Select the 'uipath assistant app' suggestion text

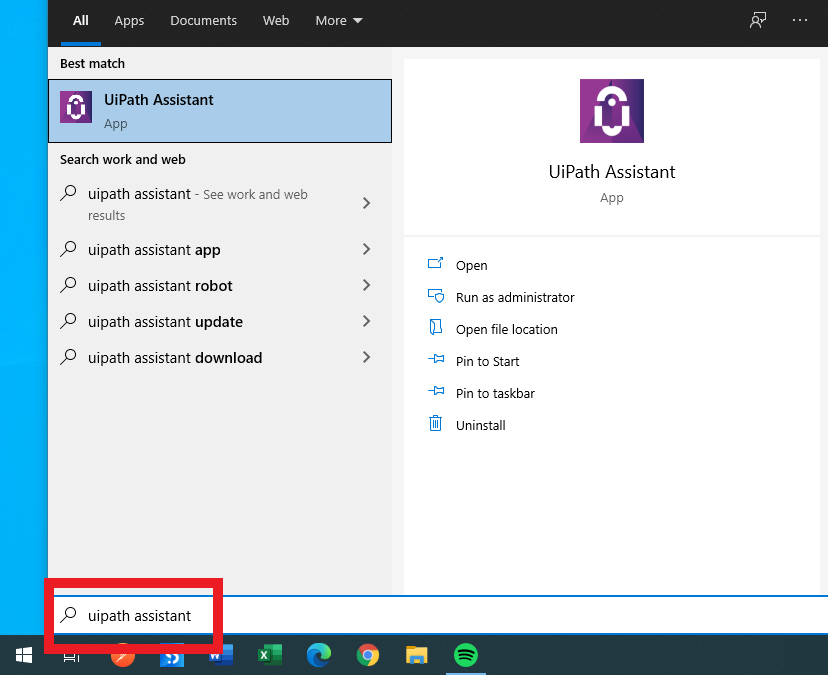tap(154, 250)
